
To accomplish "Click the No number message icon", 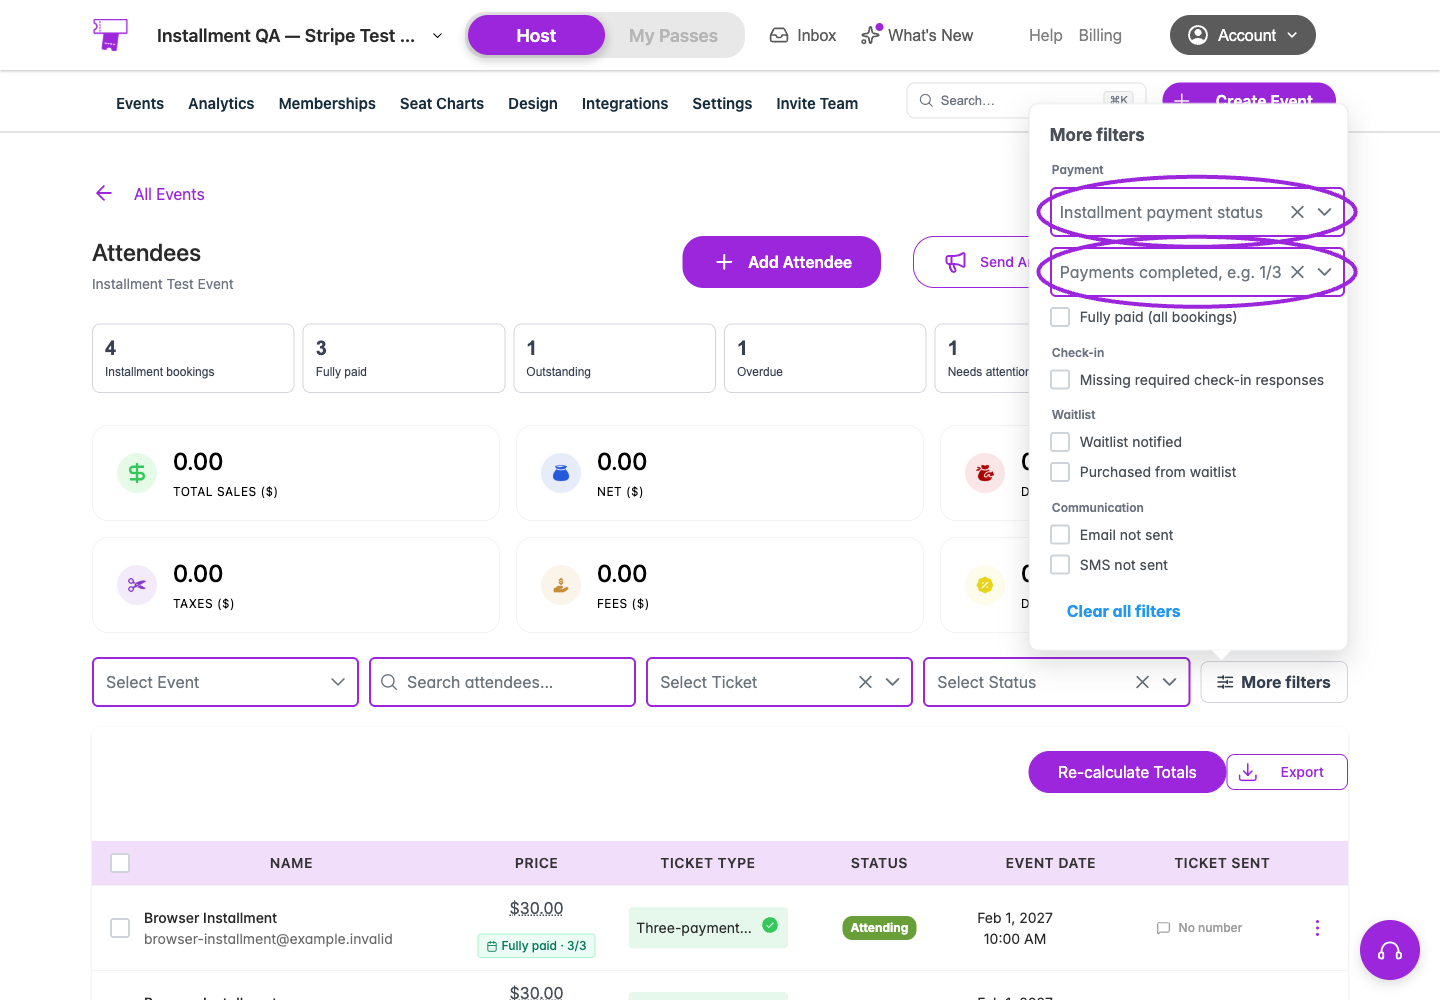I will click(1163, 928).
